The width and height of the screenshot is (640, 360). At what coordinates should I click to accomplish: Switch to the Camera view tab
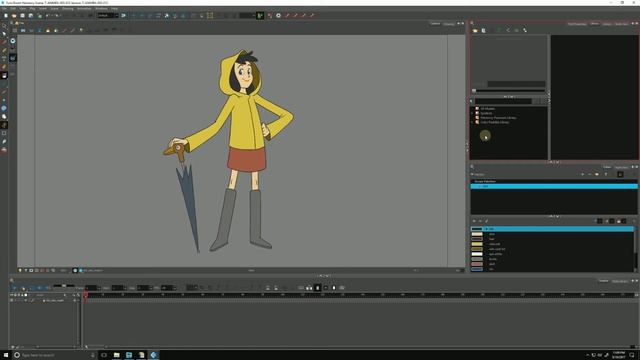click(436, 24)
